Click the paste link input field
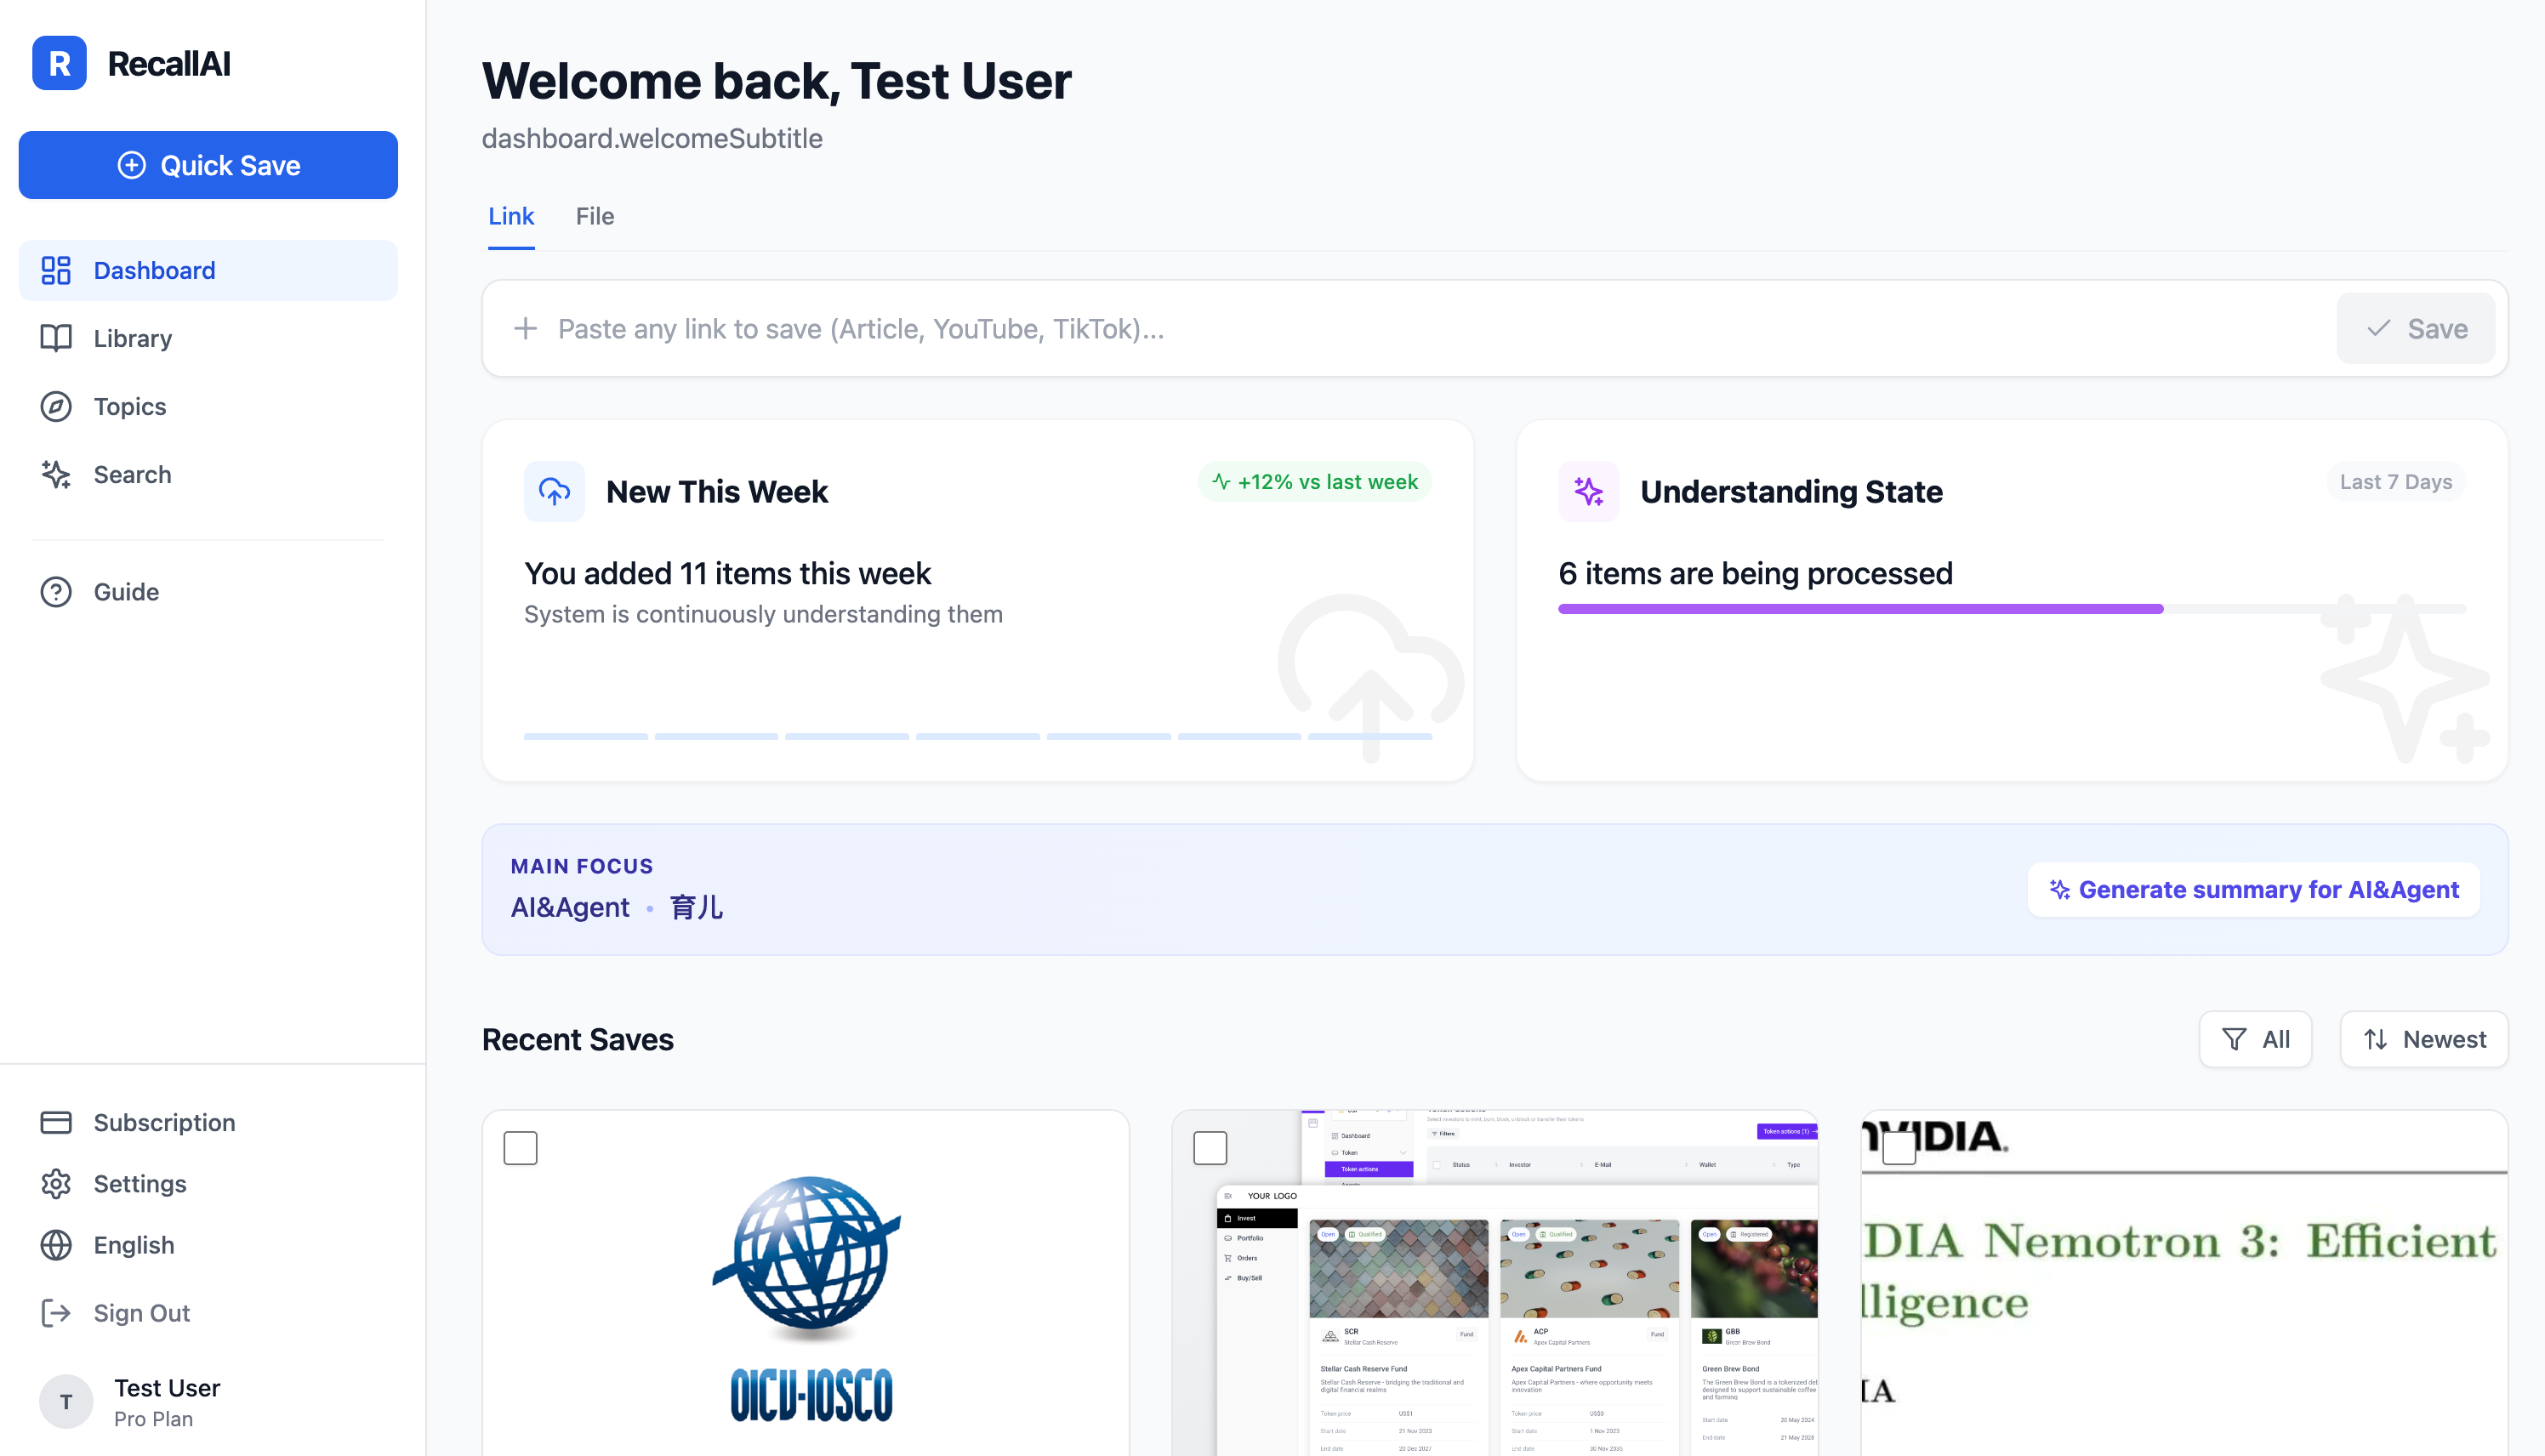 point(1200,328)
